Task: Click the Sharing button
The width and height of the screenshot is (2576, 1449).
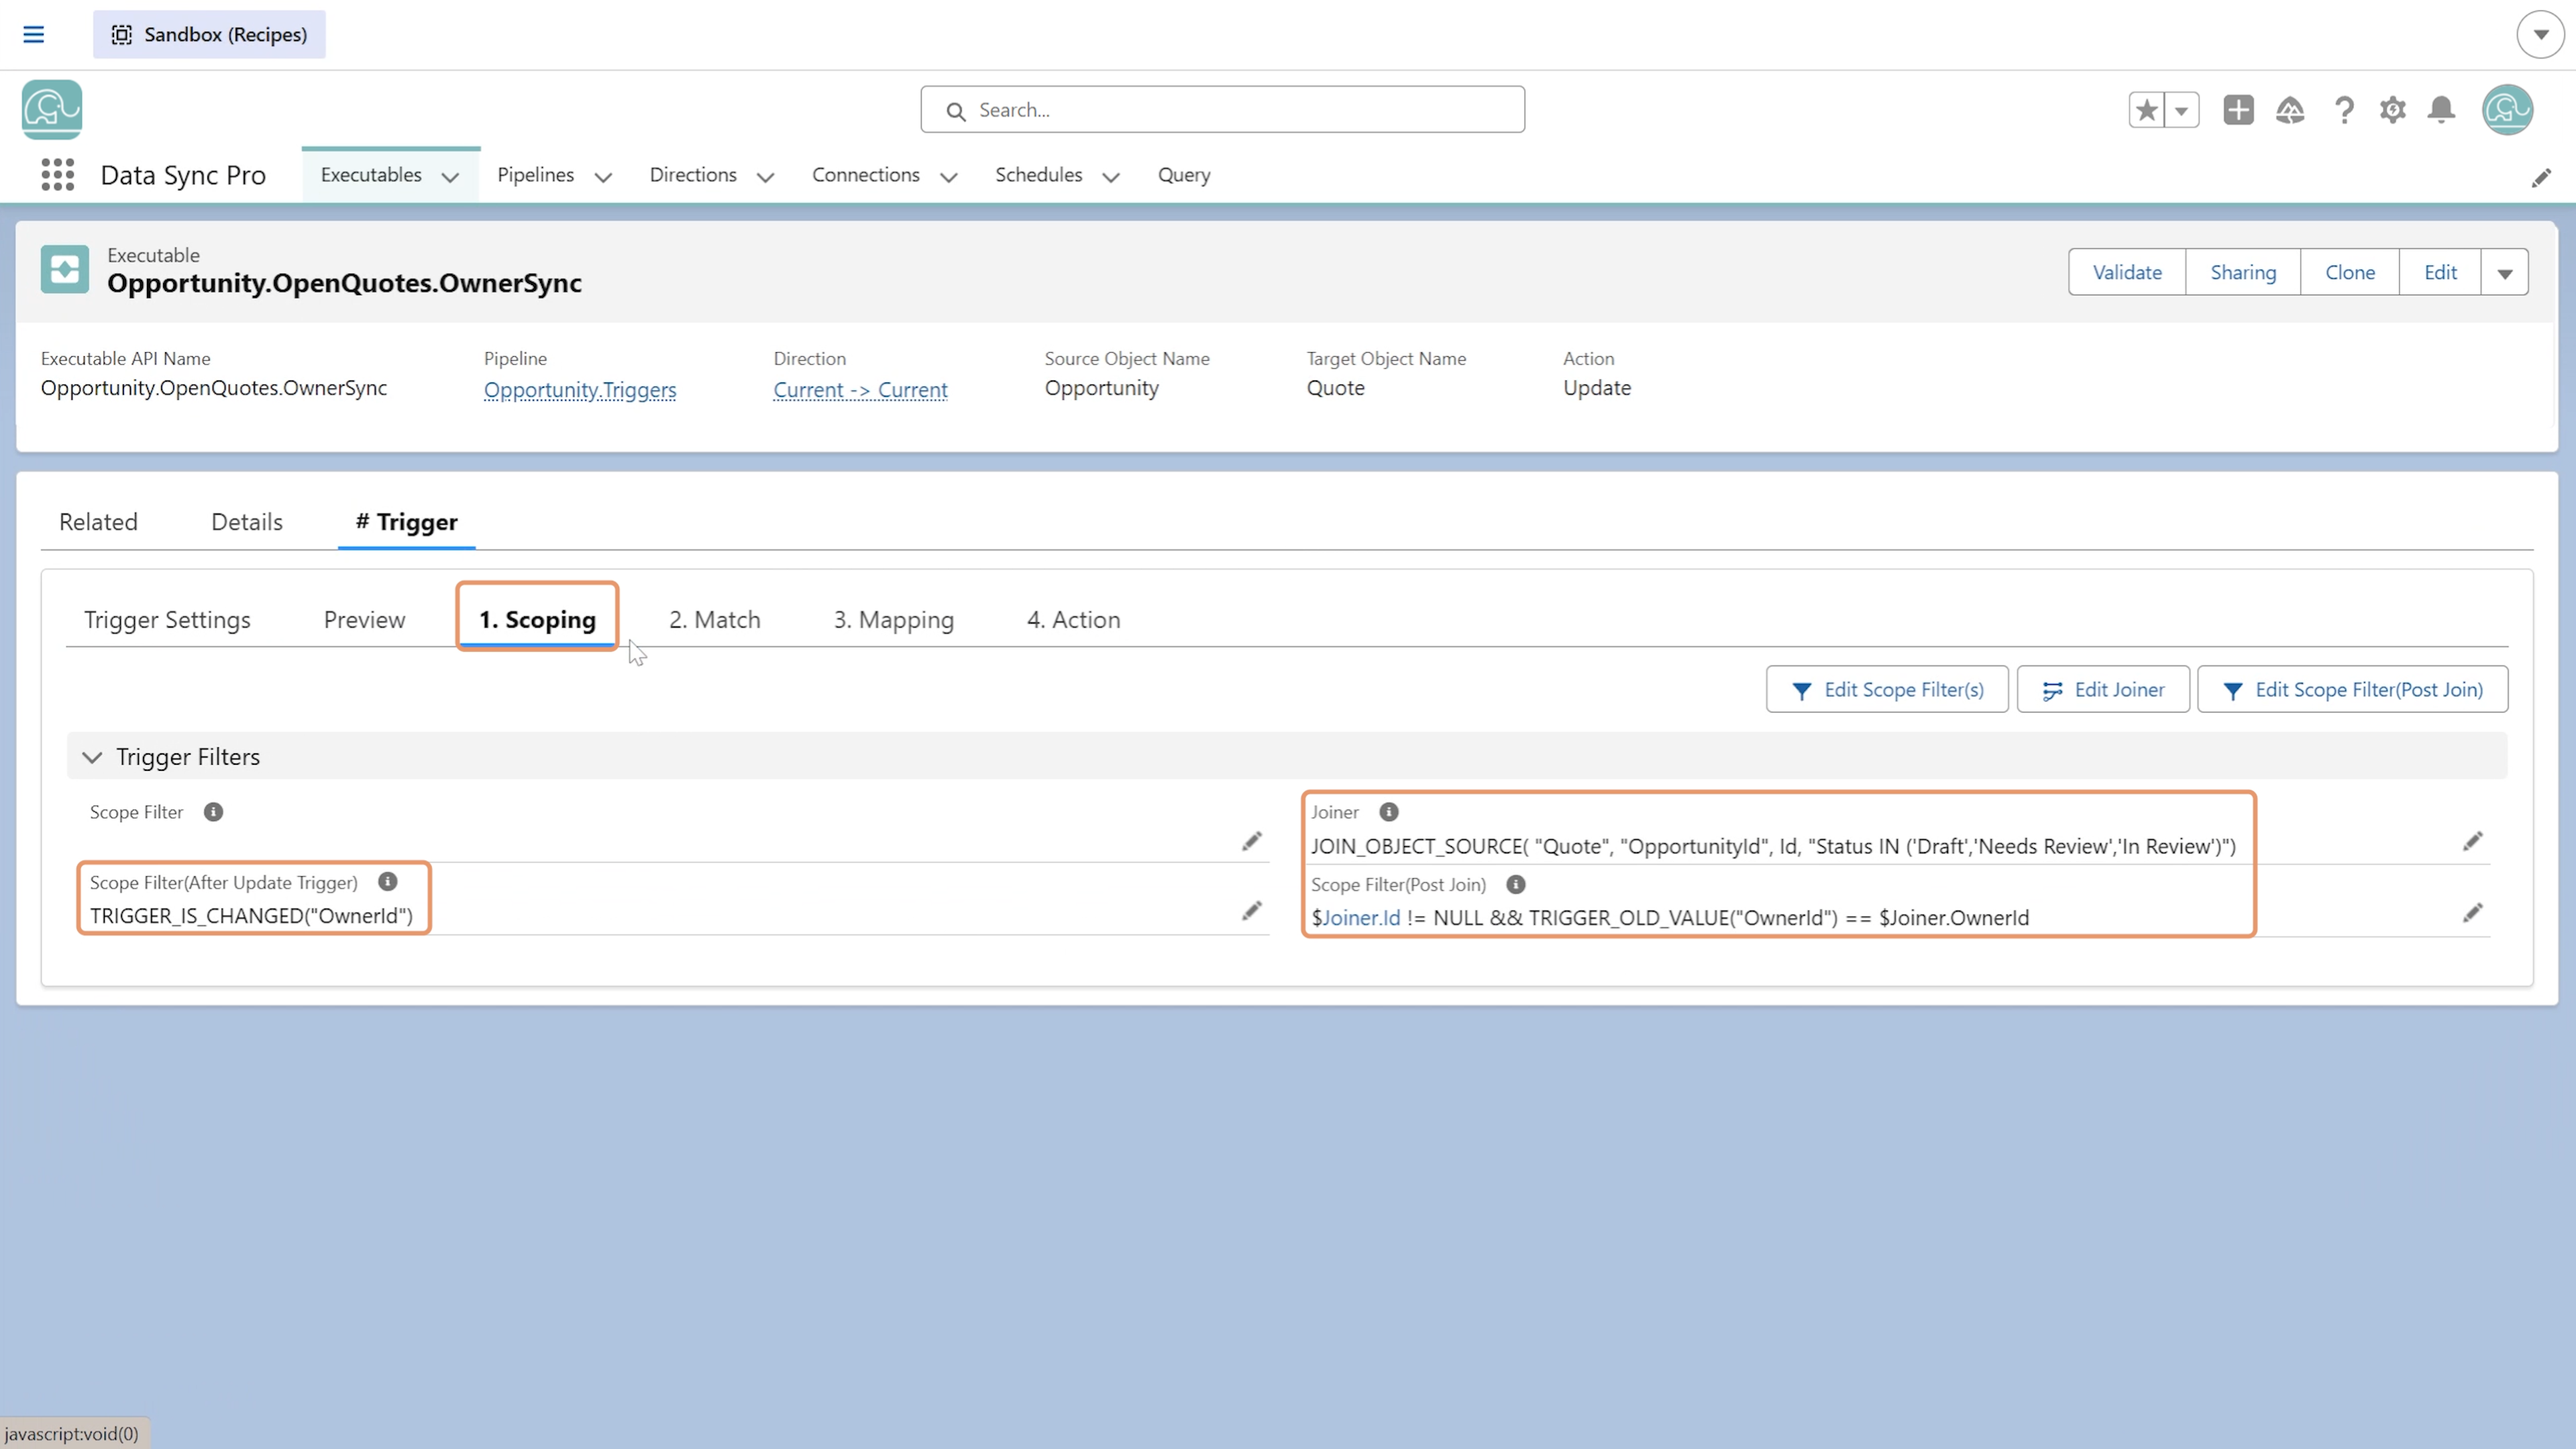Action: tap(2243, 272)
